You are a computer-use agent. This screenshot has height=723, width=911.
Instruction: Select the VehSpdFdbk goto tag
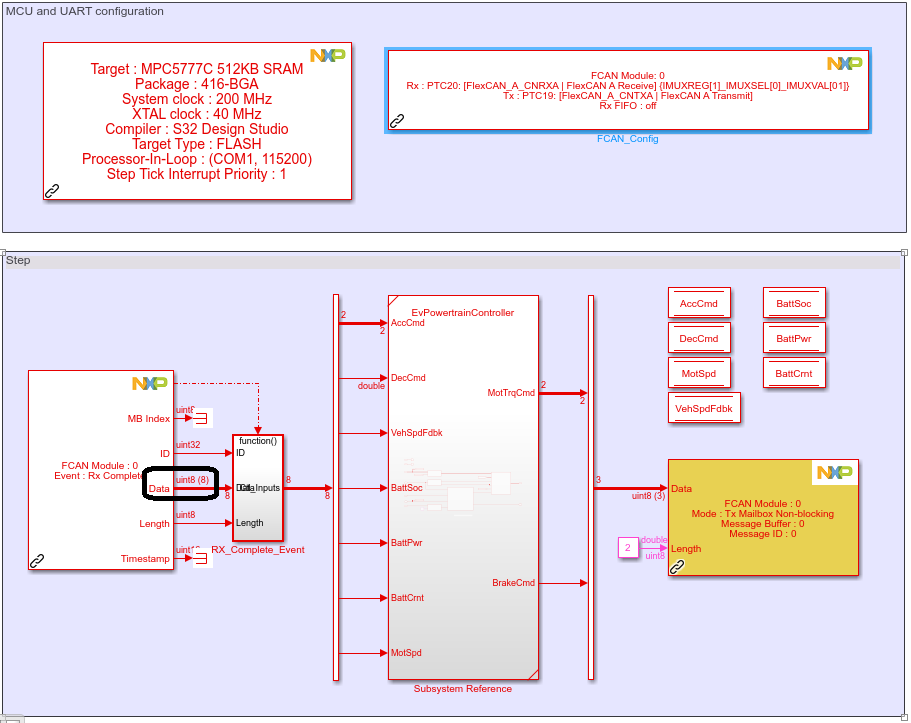704,407
